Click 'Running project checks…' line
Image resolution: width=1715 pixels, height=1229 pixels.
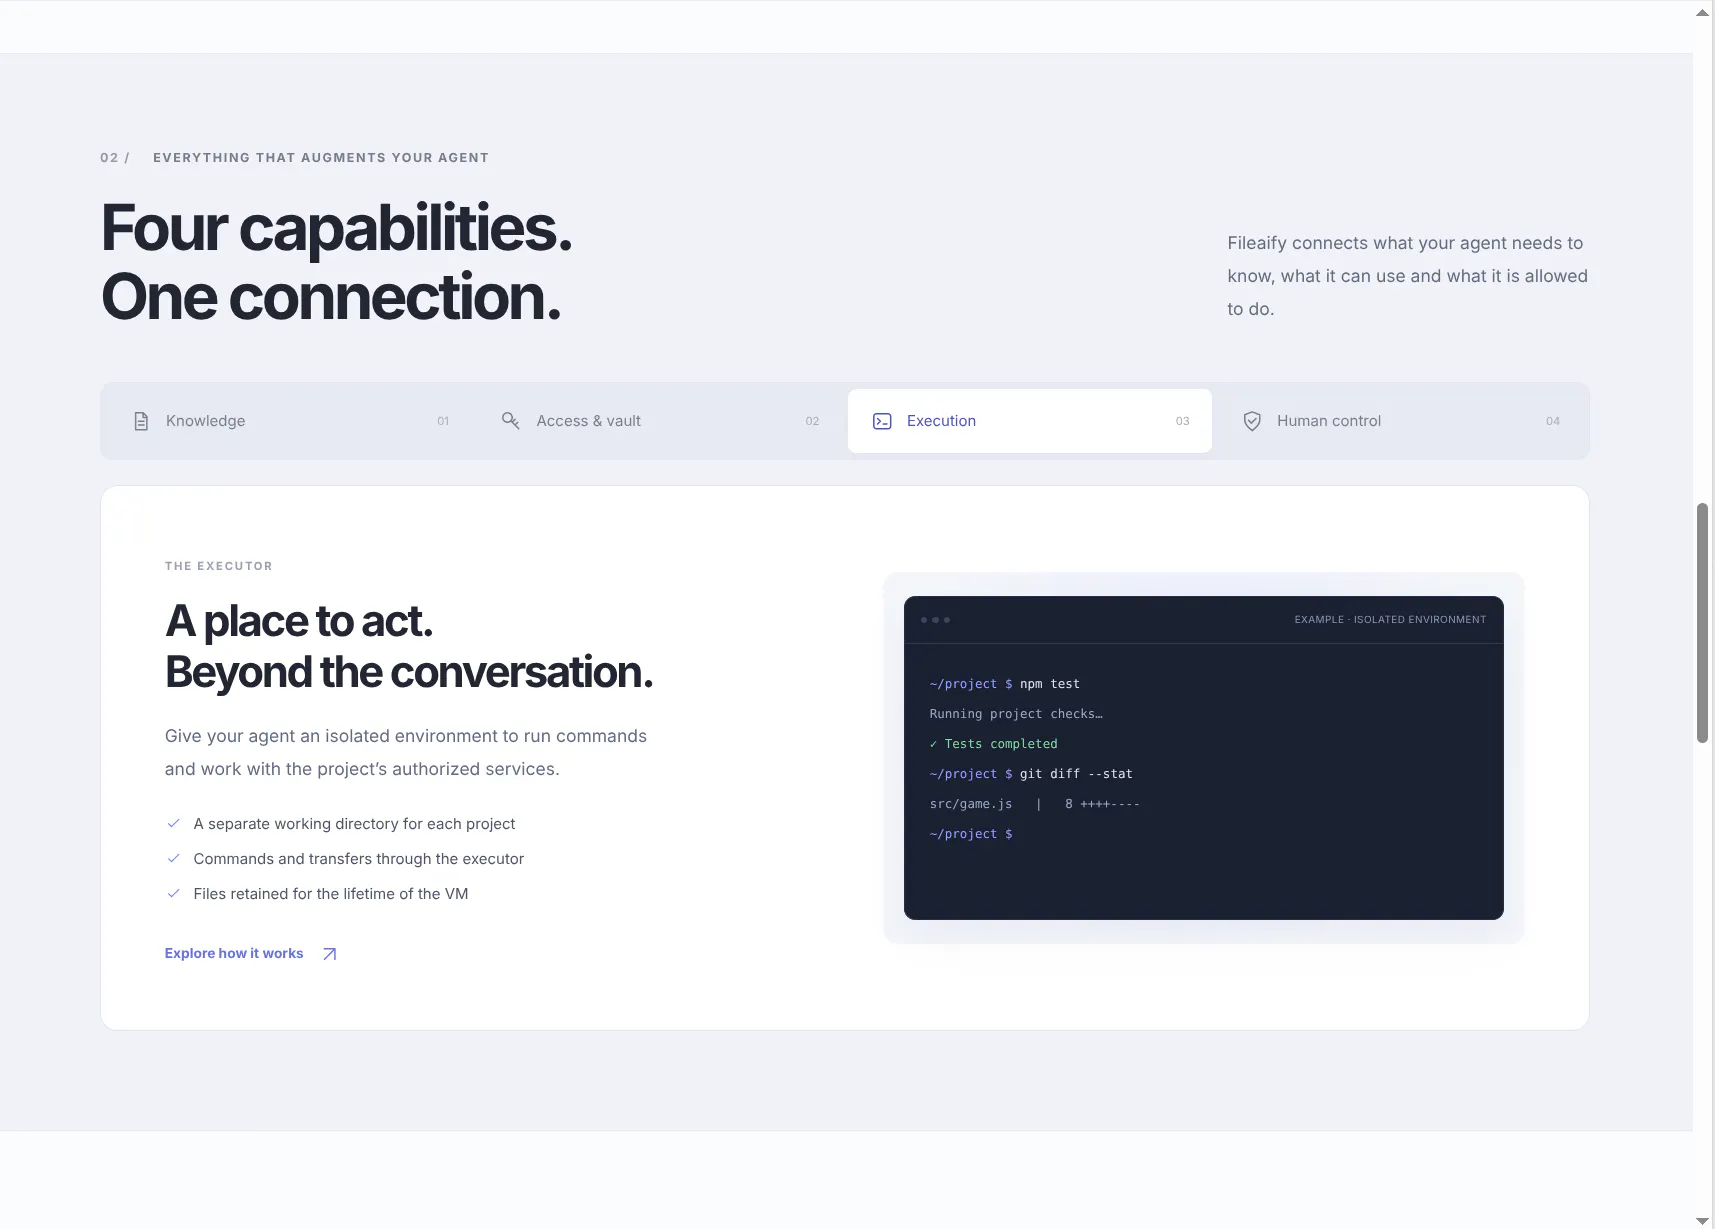tap(1016, 714)
